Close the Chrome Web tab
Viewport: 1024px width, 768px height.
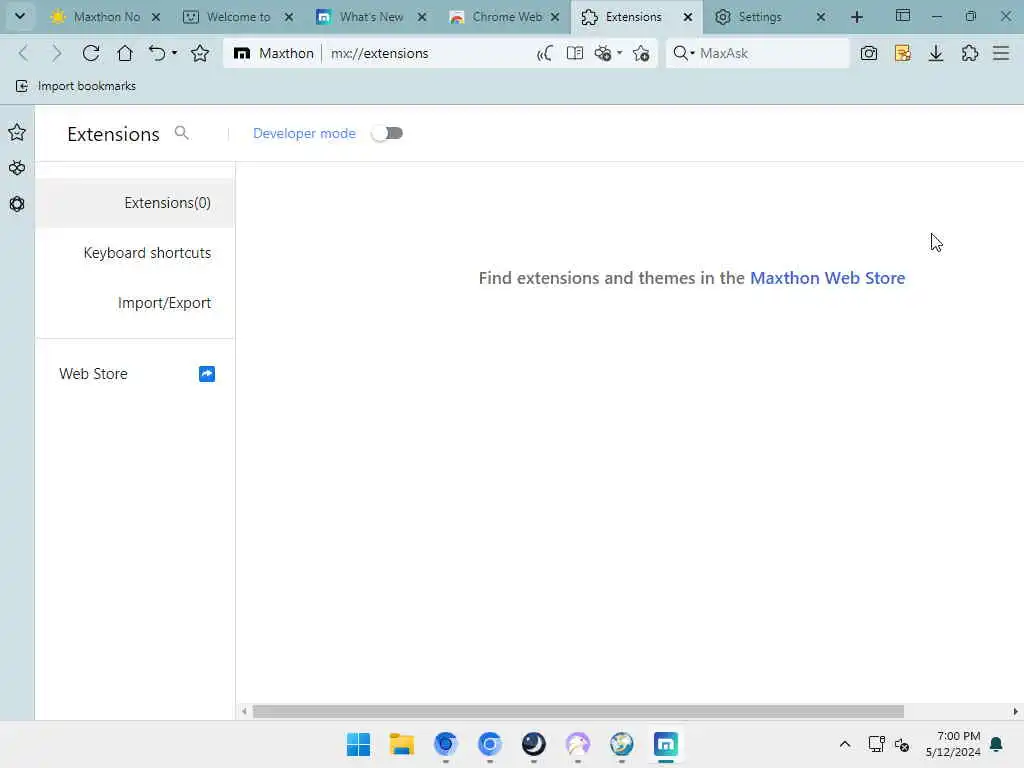point(555,17)
